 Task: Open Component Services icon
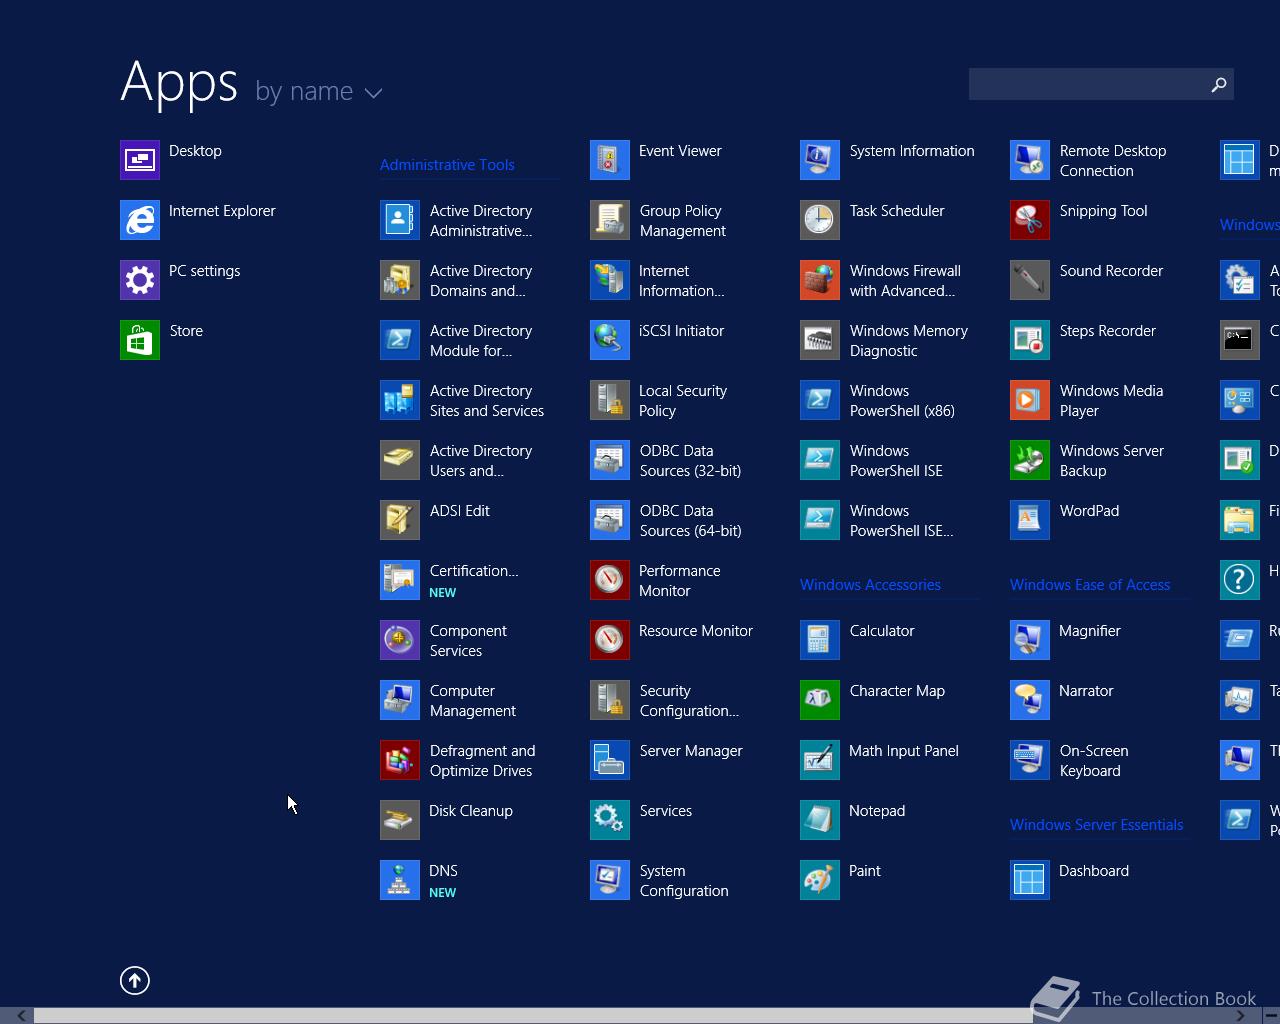400,640
